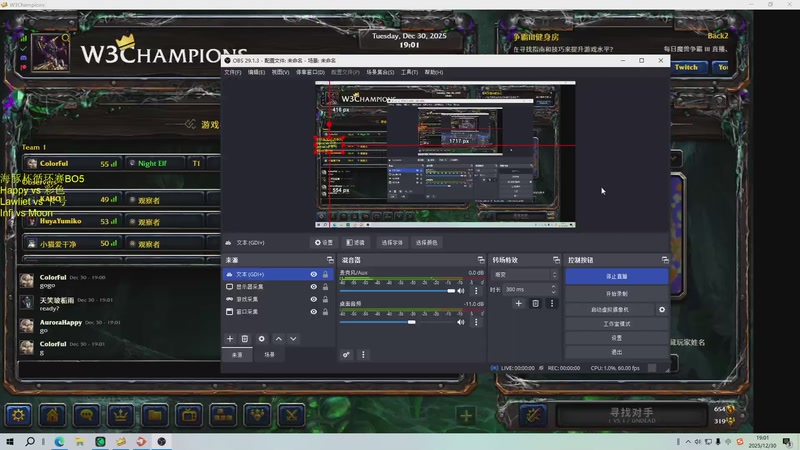The width and height of the screenshot is (800, 450).
Task: Click the 开始录制 button
Action: tap(616, 294)
